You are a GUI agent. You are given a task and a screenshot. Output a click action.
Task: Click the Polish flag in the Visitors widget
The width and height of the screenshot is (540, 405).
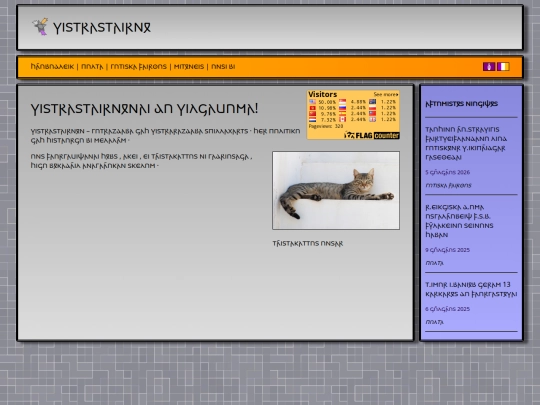(x=372, y=107)
